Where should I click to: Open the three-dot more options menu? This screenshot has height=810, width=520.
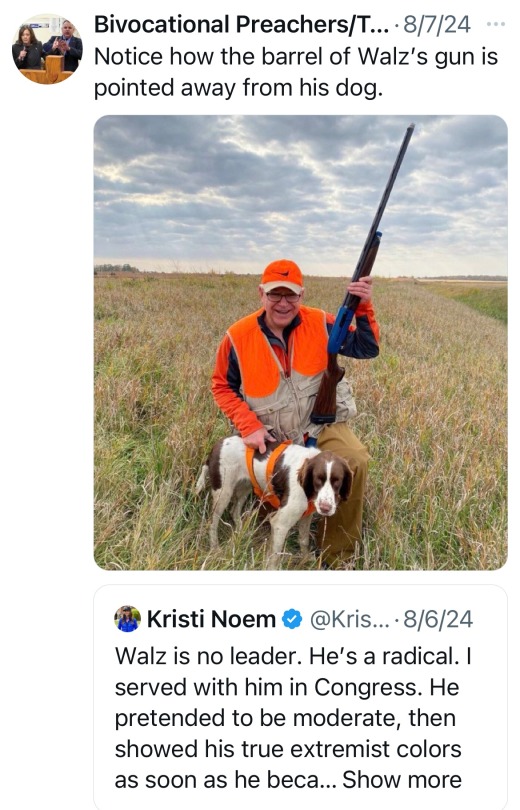496,24
